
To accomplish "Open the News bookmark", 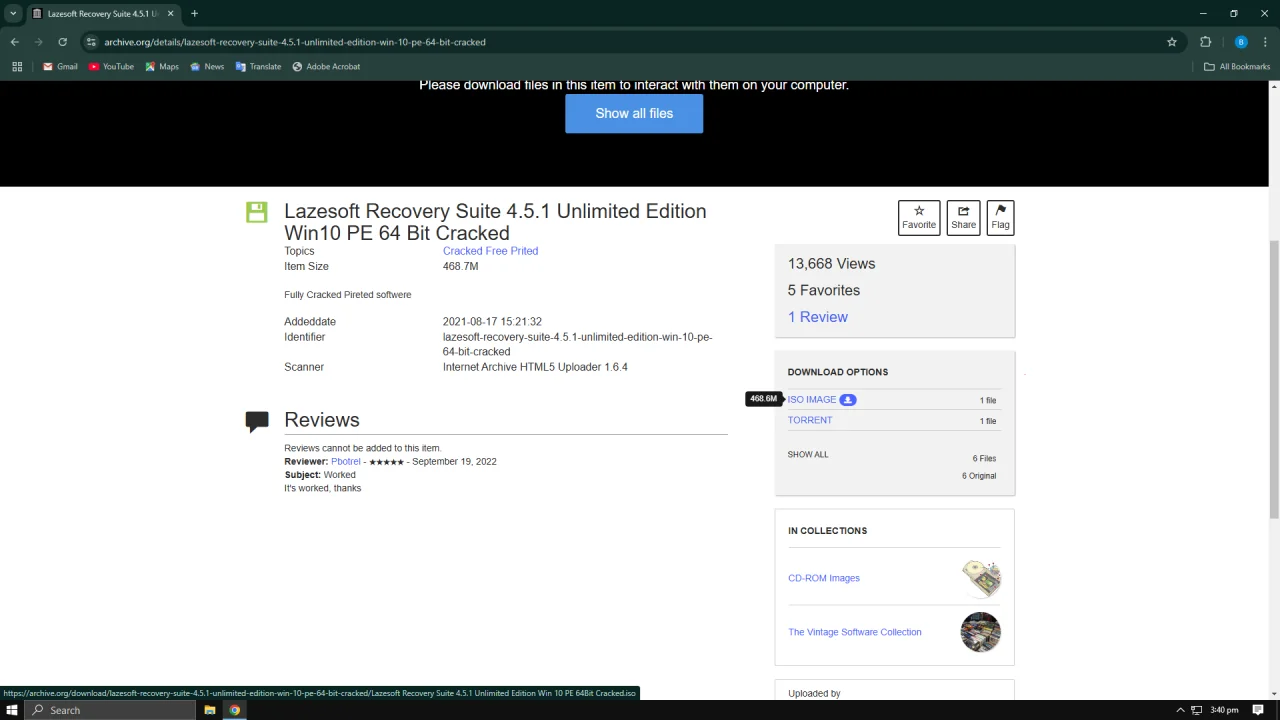I will (207, 67).
